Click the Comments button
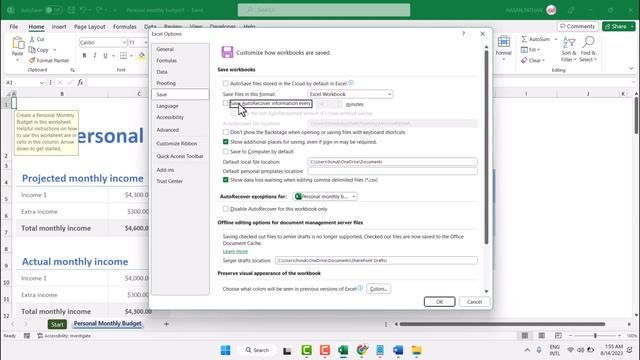Image resolution: width=640 pixels, height=360 pixels. coord(577,27)
